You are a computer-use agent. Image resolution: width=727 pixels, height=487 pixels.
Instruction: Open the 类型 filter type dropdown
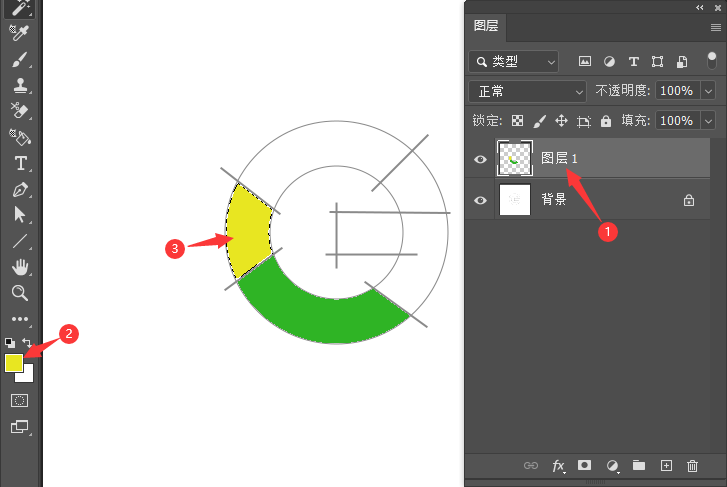coord(514,61)
